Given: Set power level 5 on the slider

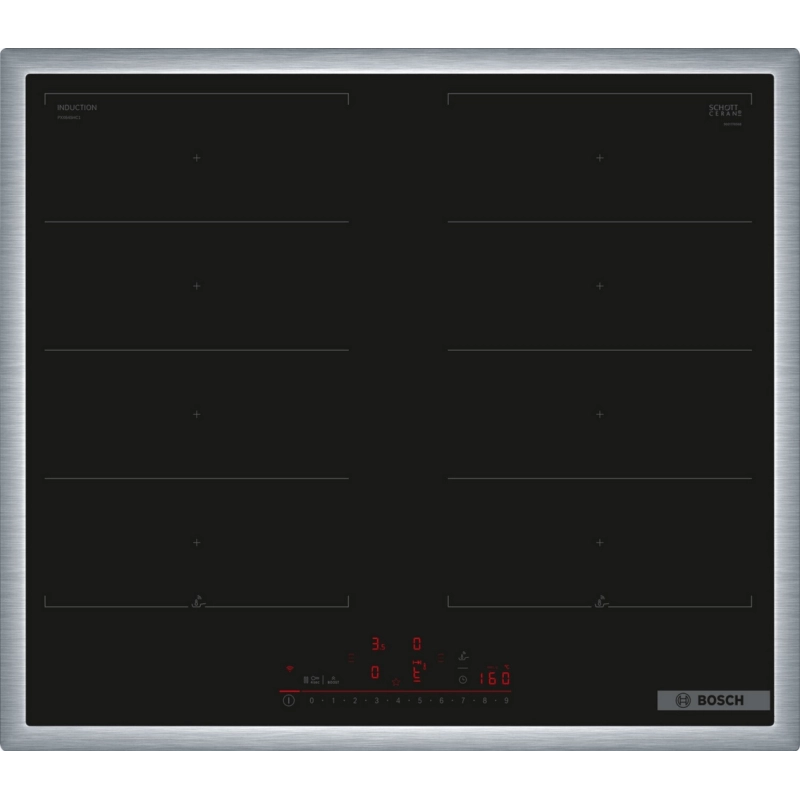Looking at the screenshot, I should pyautogui.click(x=420, y=701).
